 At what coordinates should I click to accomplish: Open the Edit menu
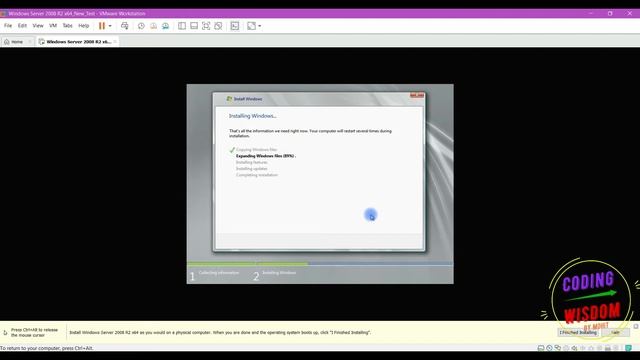point(22,26)
